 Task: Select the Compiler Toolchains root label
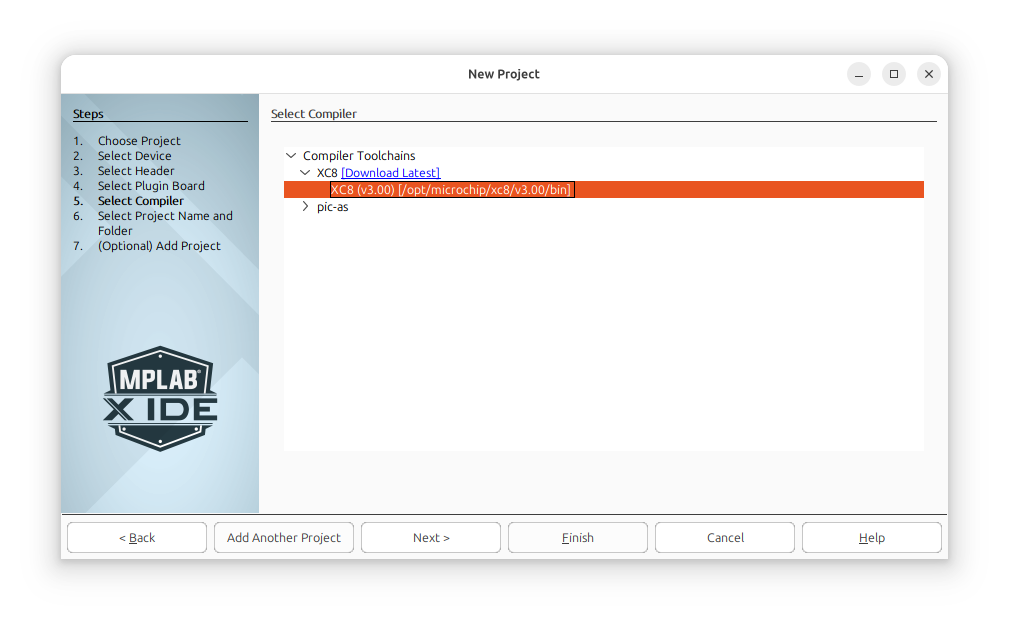tap(359, 156)
